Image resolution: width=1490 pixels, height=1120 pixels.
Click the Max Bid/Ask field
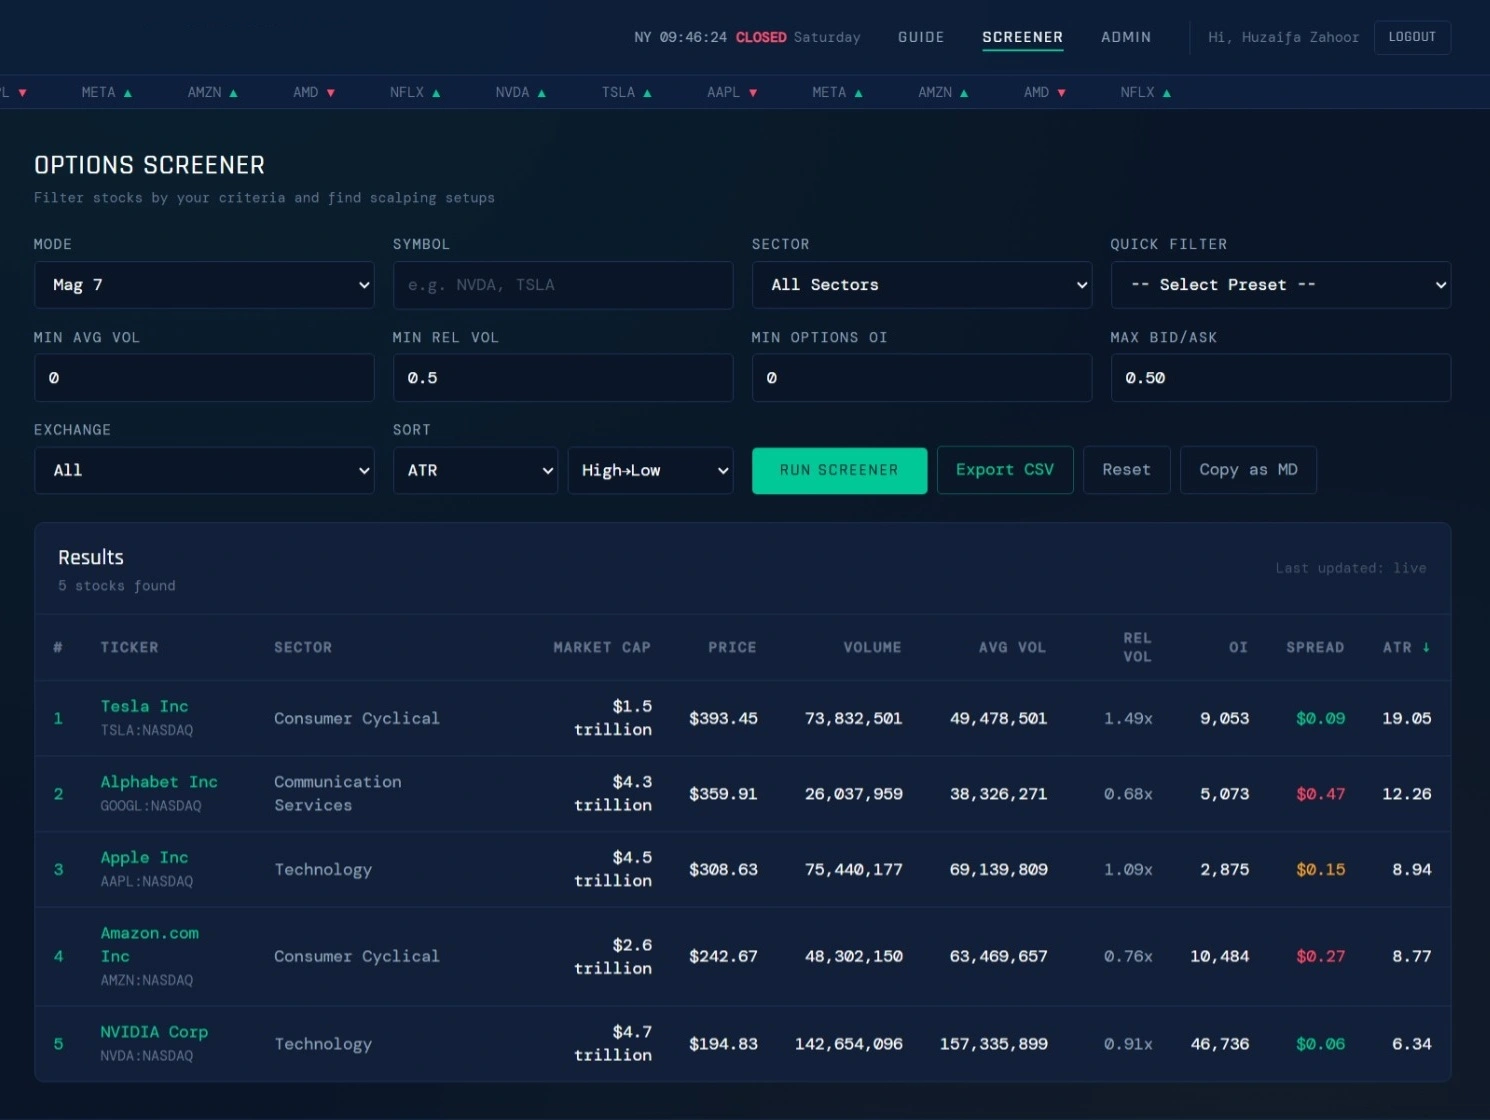click(1281, 378)
